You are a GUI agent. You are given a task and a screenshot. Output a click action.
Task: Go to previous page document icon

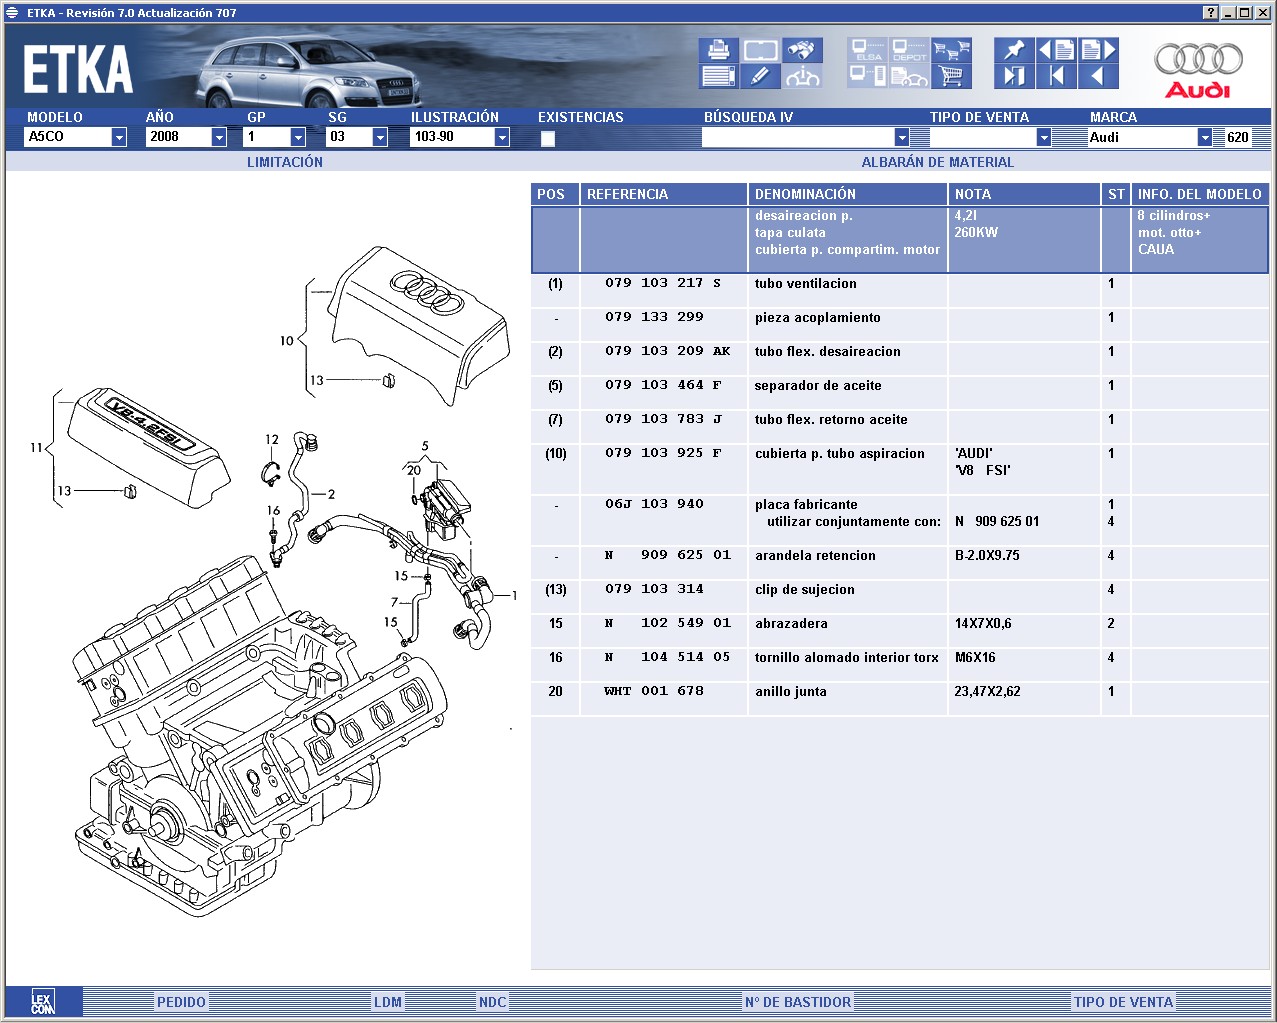1056,50
